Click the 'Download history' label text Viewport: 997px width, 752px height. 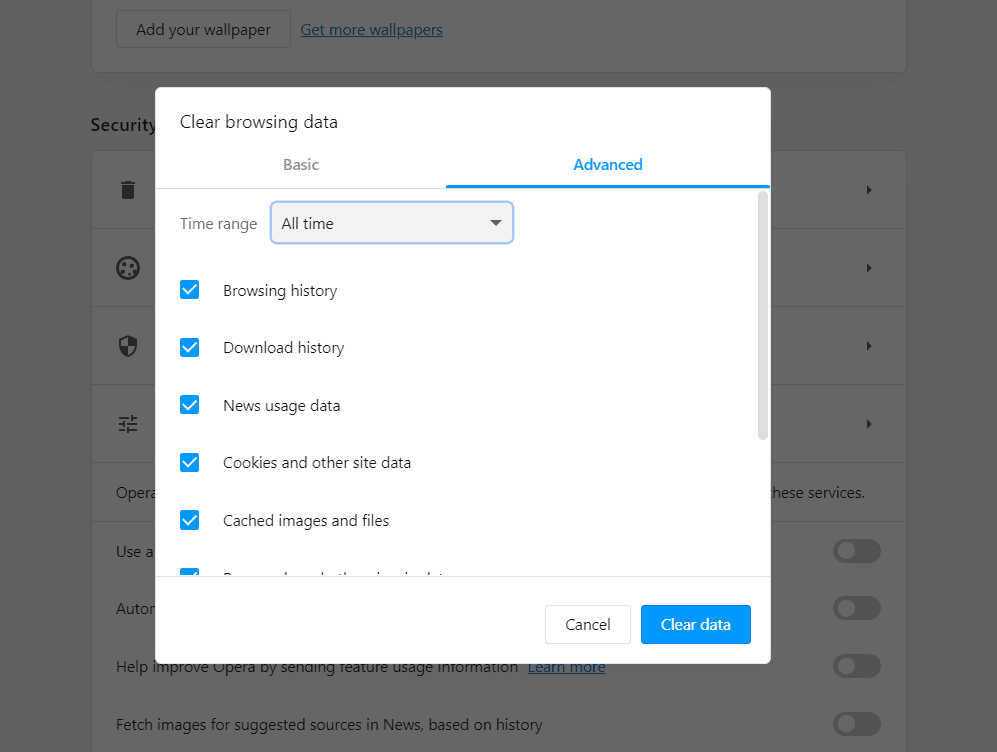(284, 348)
